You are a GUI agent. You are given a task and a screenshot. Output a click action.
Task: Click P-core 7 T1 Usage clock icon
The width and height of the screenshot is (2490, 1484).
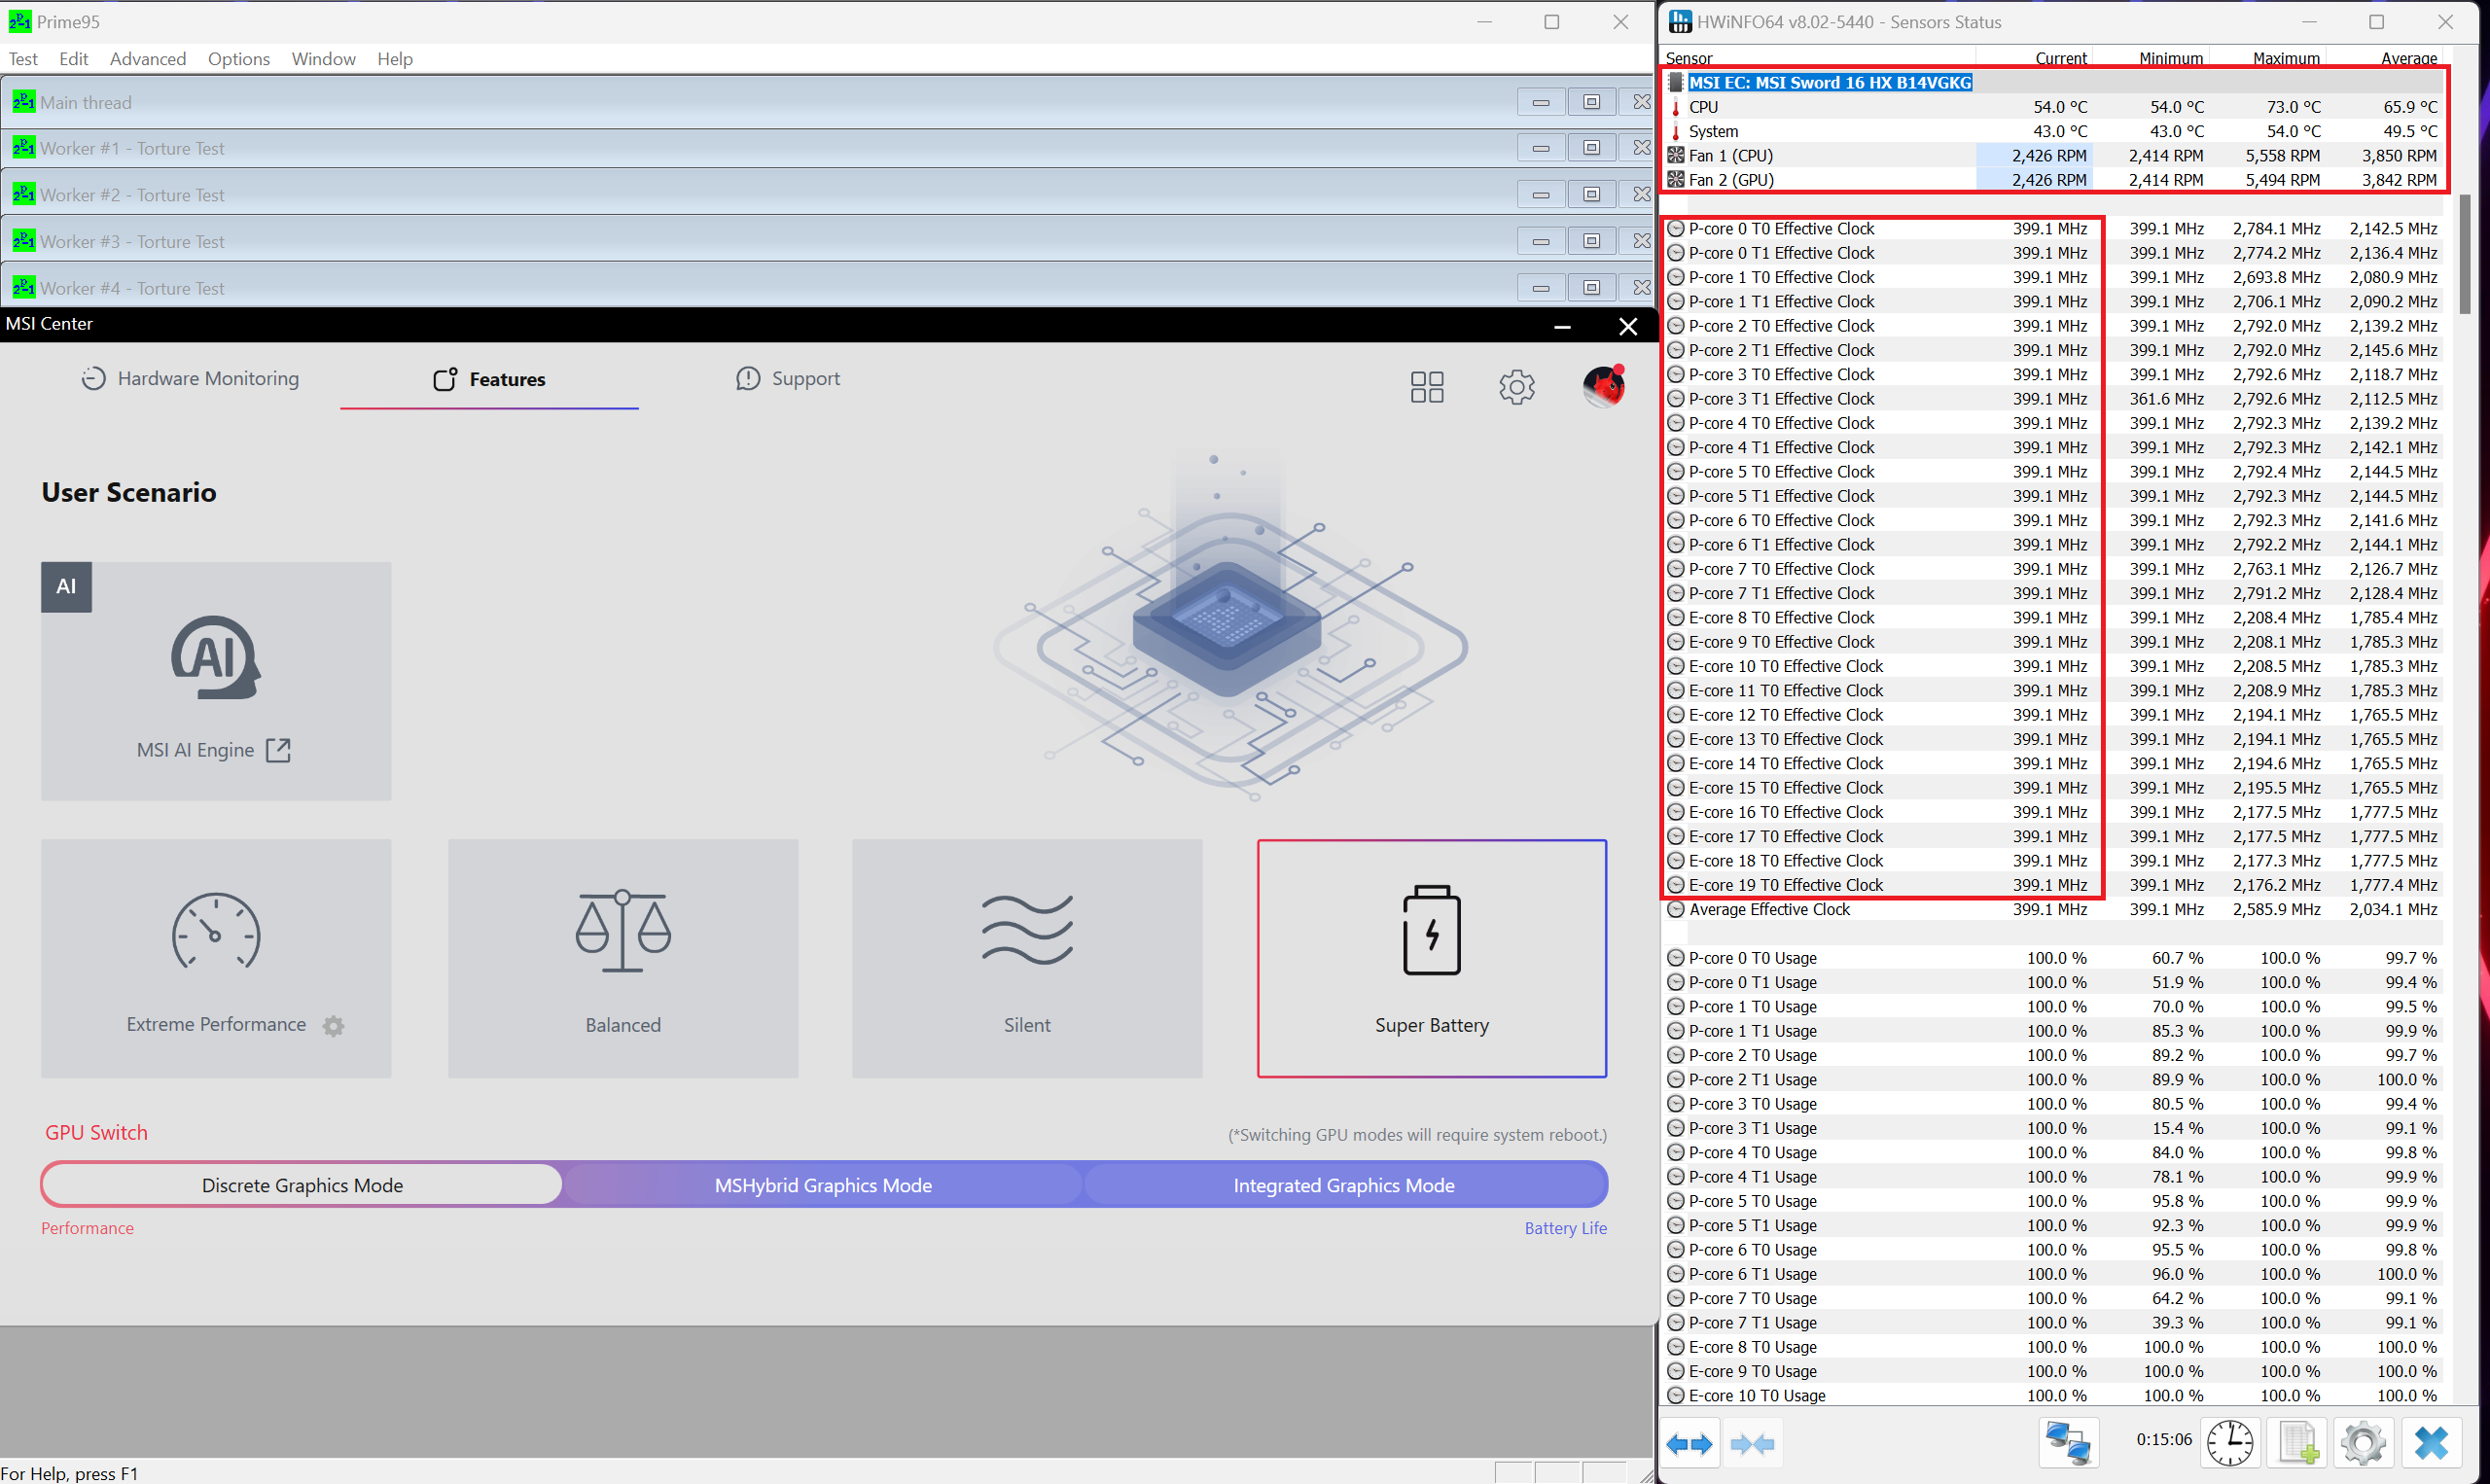point(1676,1322)
